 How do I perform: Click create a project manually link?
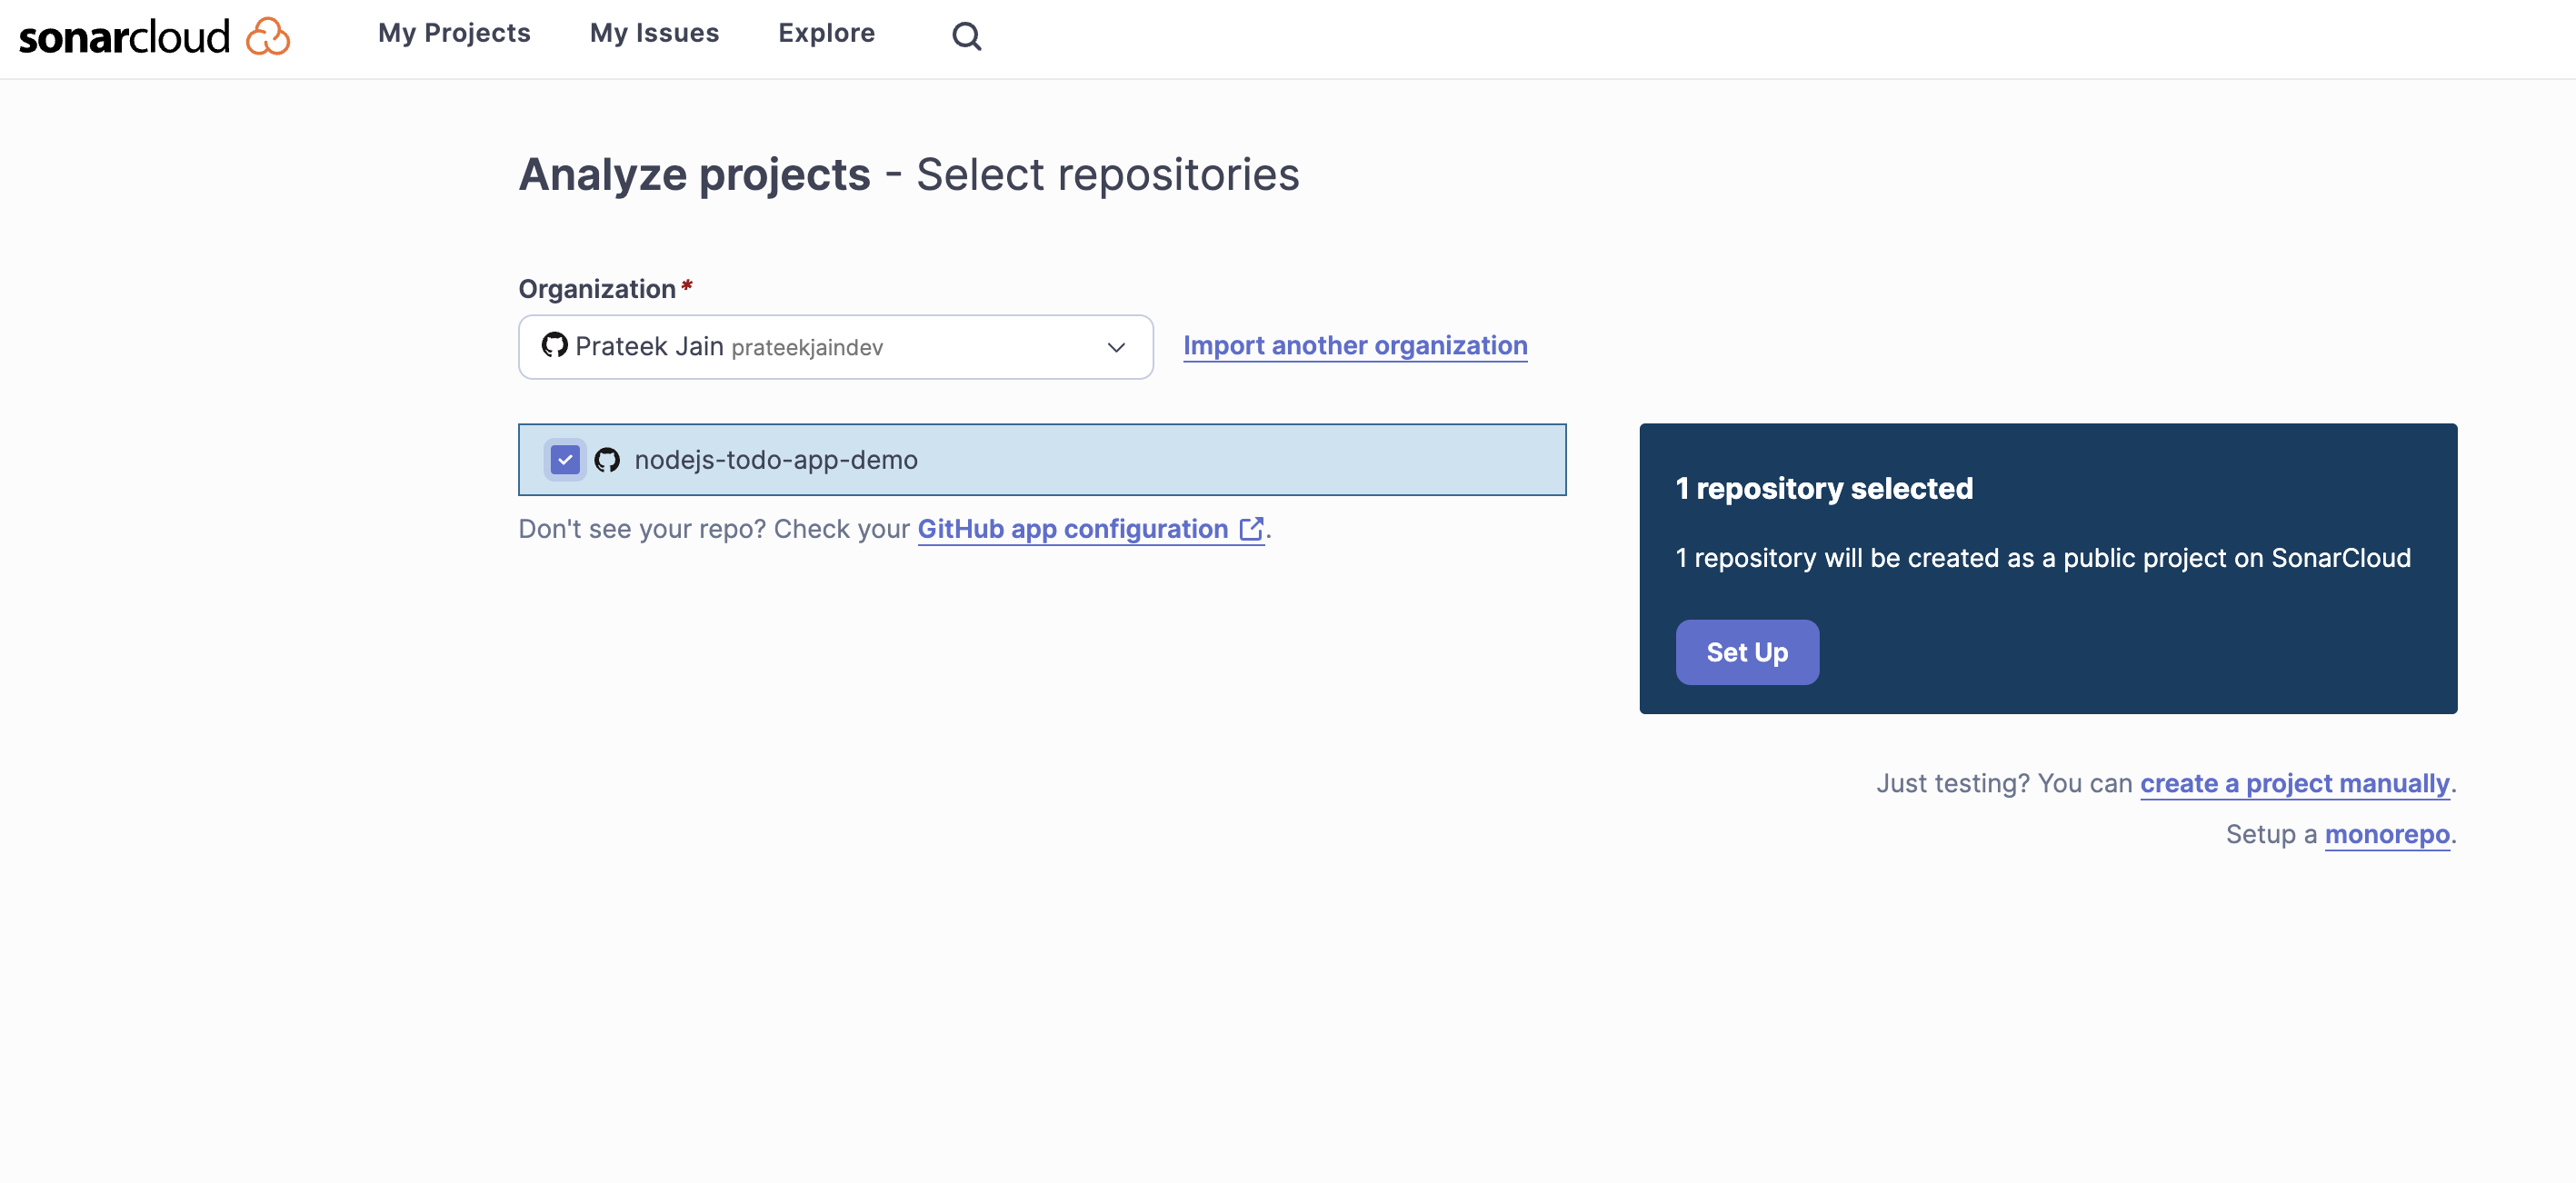(x=2294, y=783)
